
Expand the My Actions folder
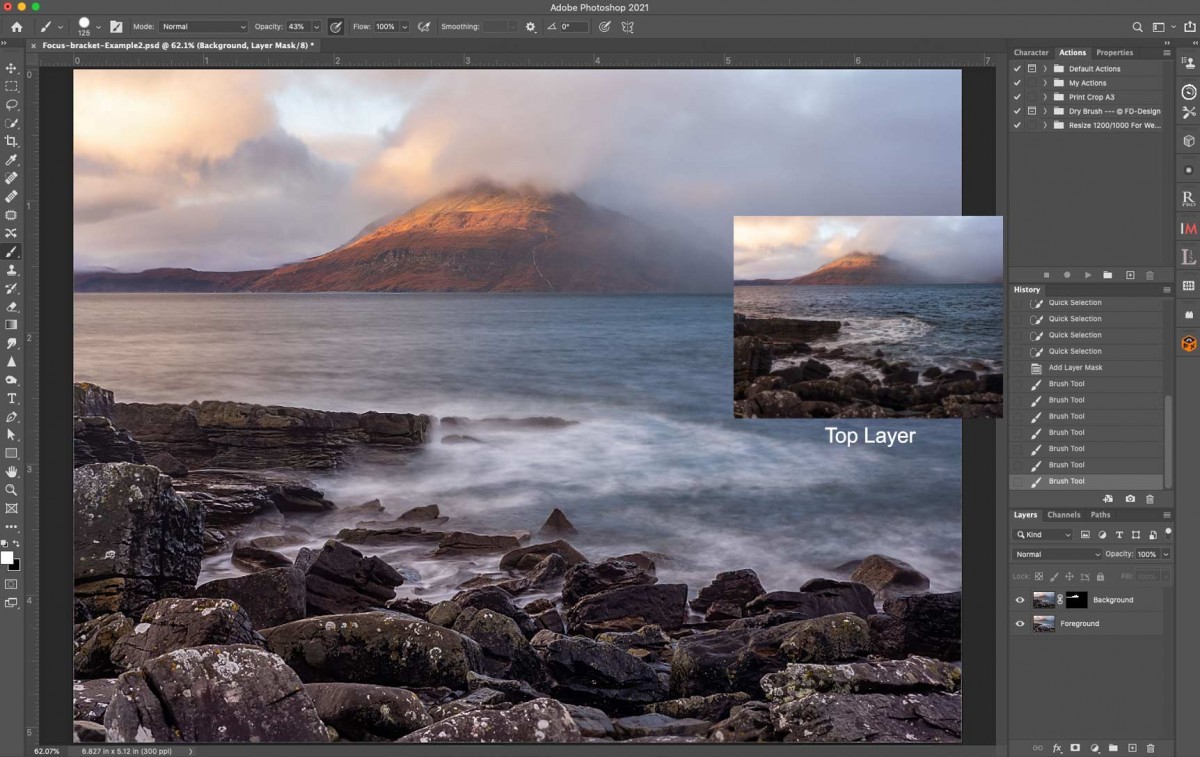point(1045,83)
